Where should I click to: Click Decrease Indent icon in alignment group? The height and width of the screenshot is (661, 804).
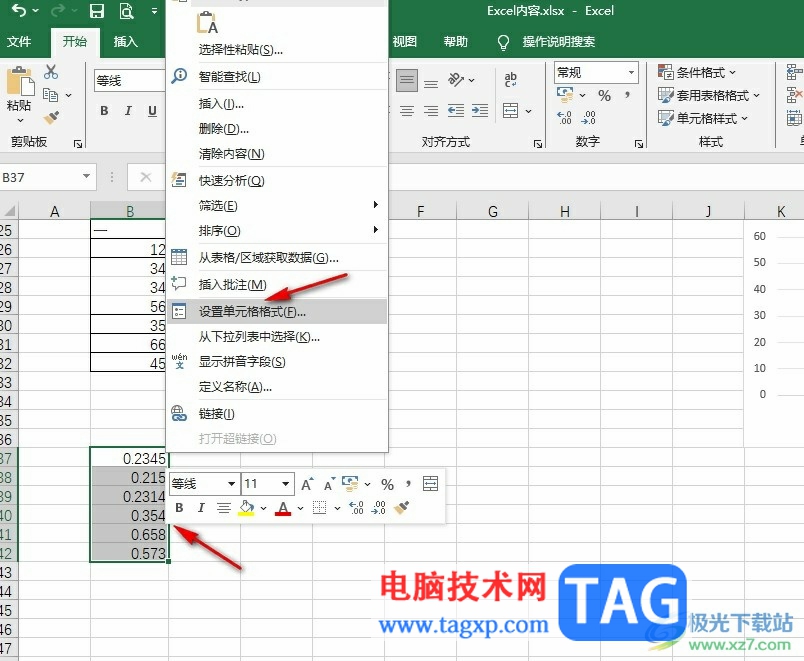tap(456, 111)
